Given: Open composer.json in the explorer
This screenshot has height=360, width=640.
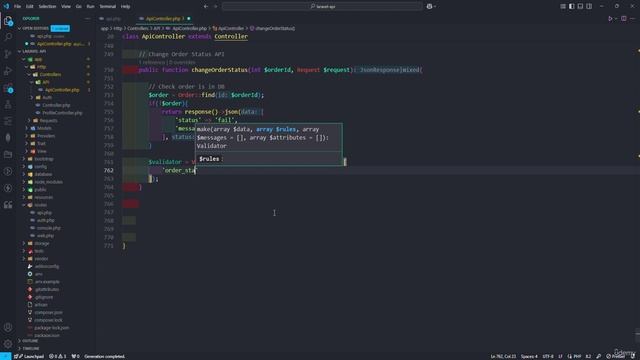Looking at the screenshot, I should (x=48, y=313).
